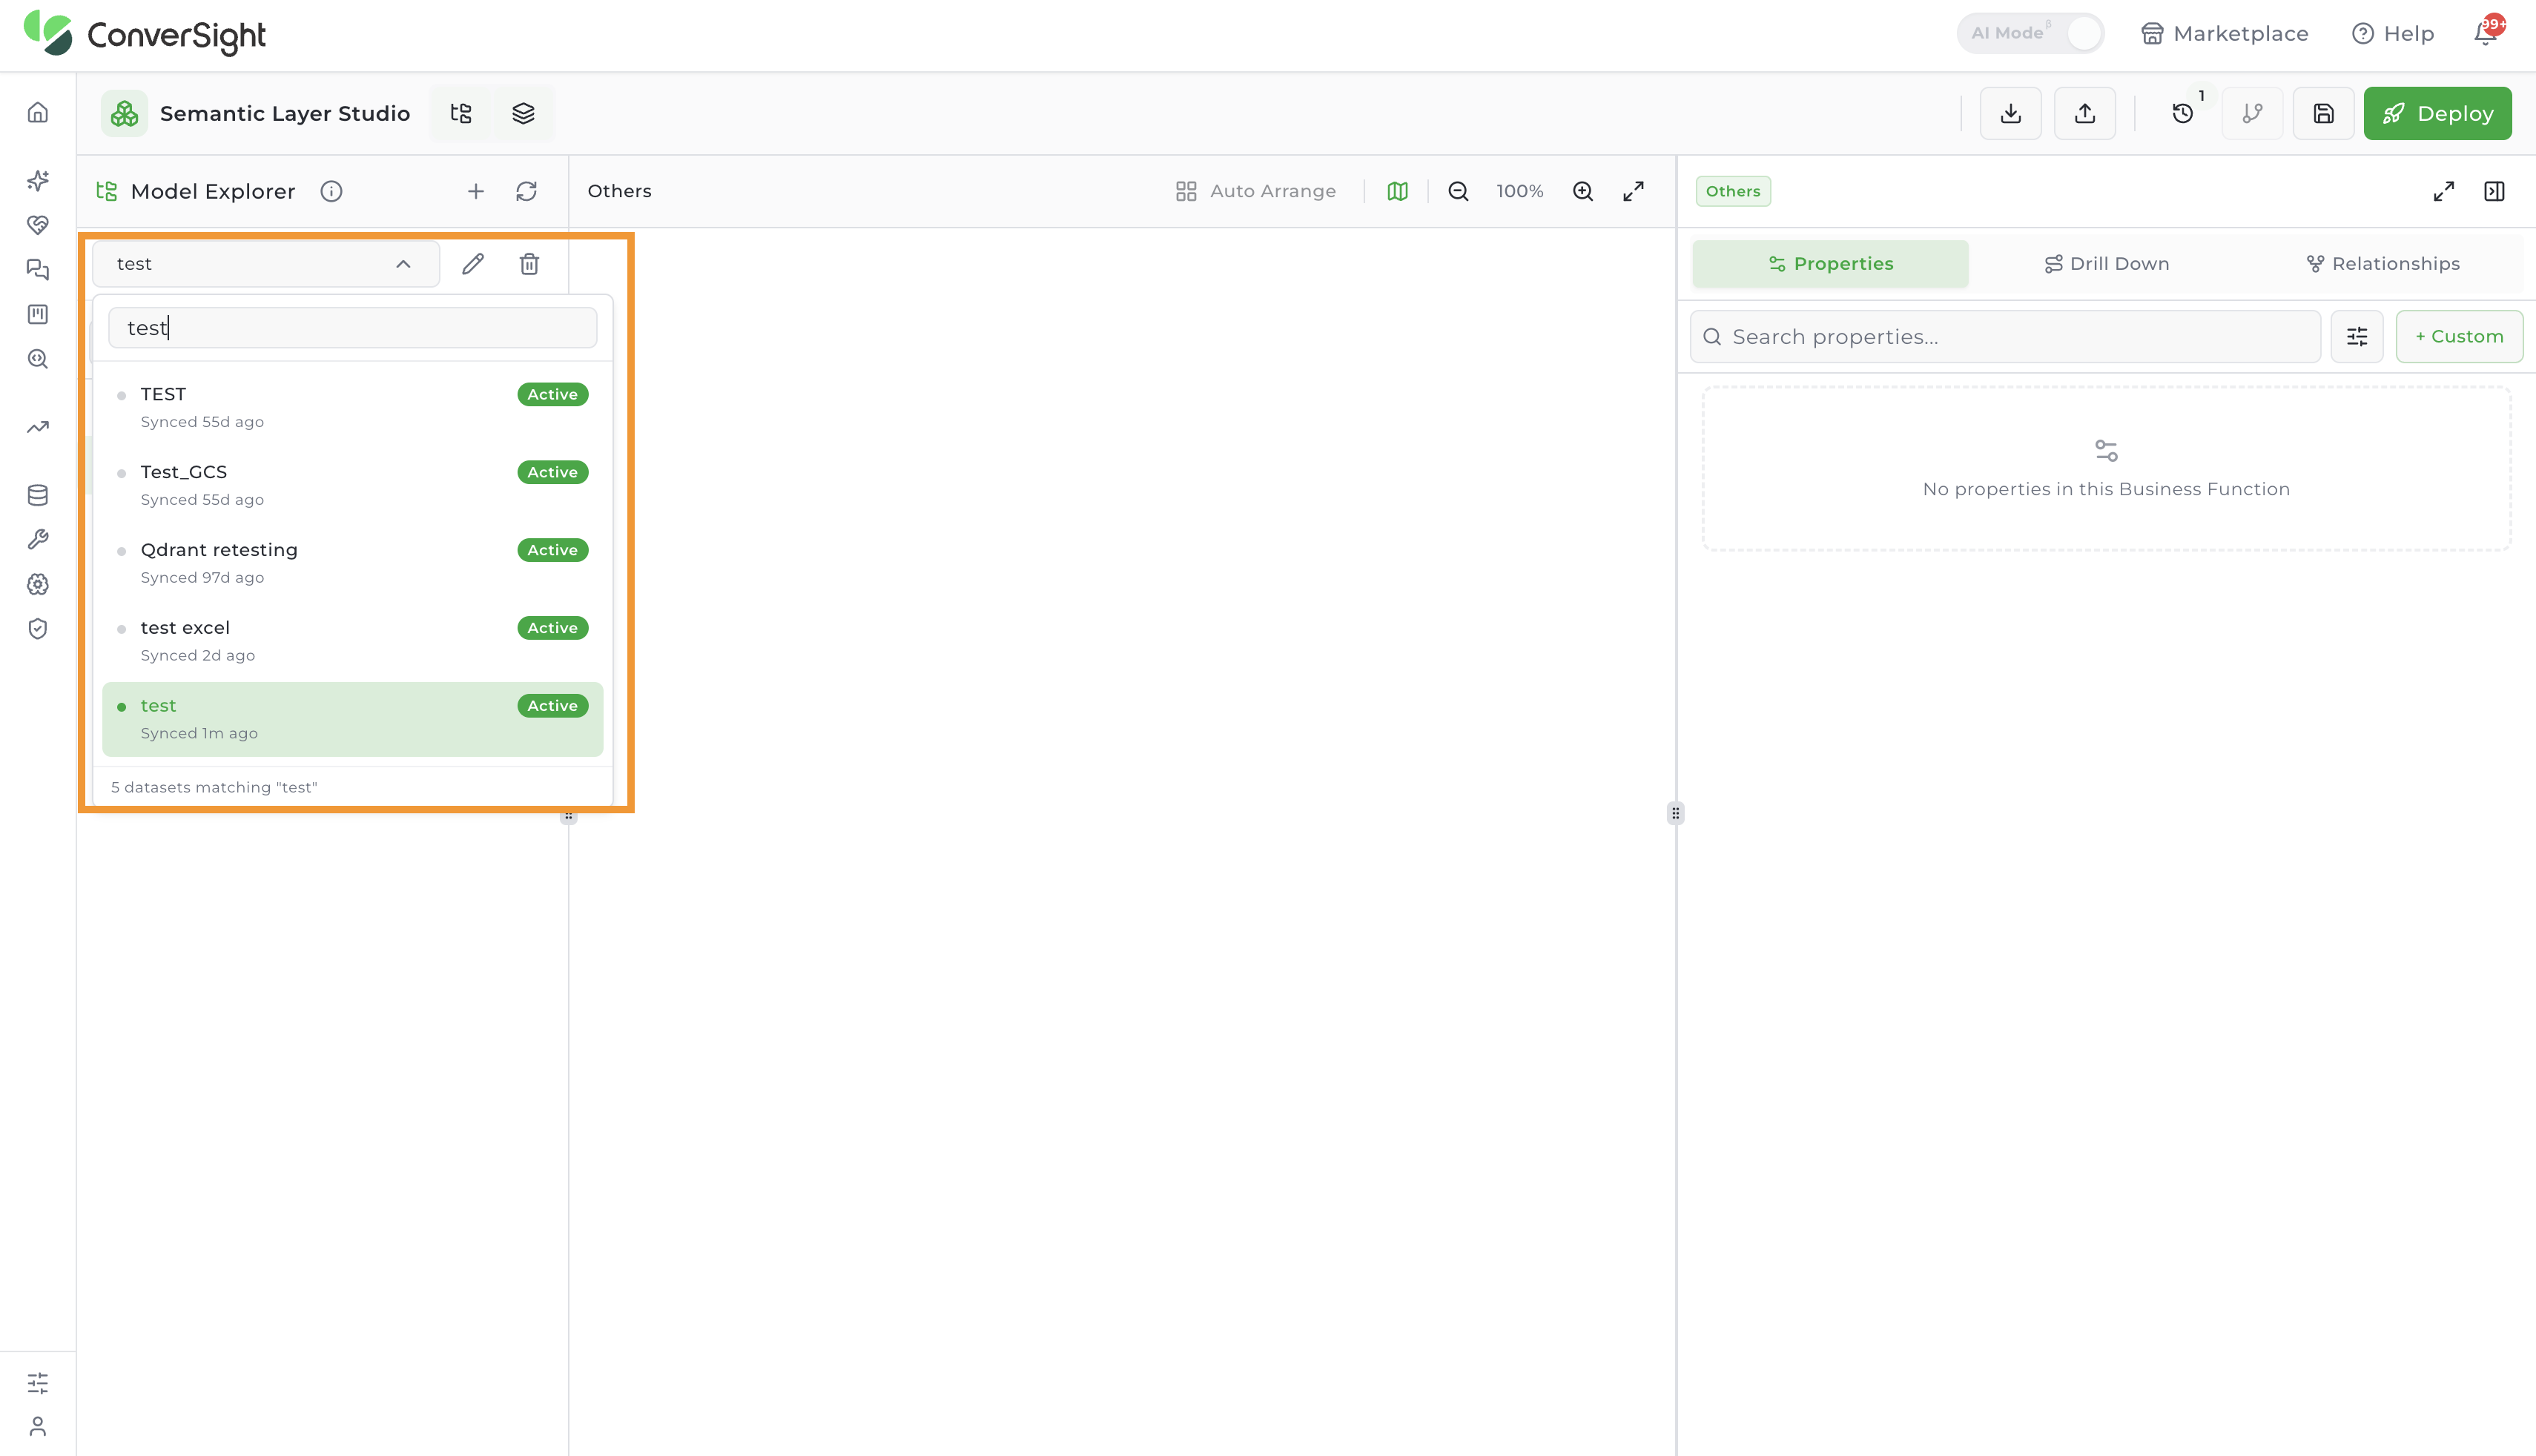Edit the test dataset with pencil icon
This screenshot has width=2536, height=1456.
pos(473,264)
